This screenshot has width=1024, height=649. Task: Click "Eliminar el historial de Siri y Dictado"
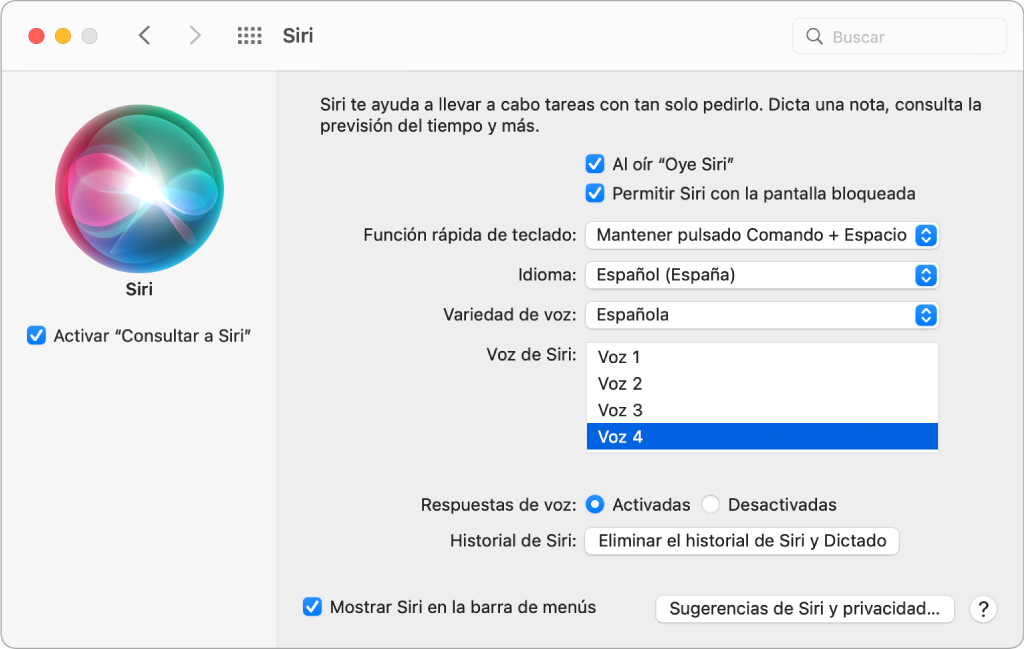741,540
